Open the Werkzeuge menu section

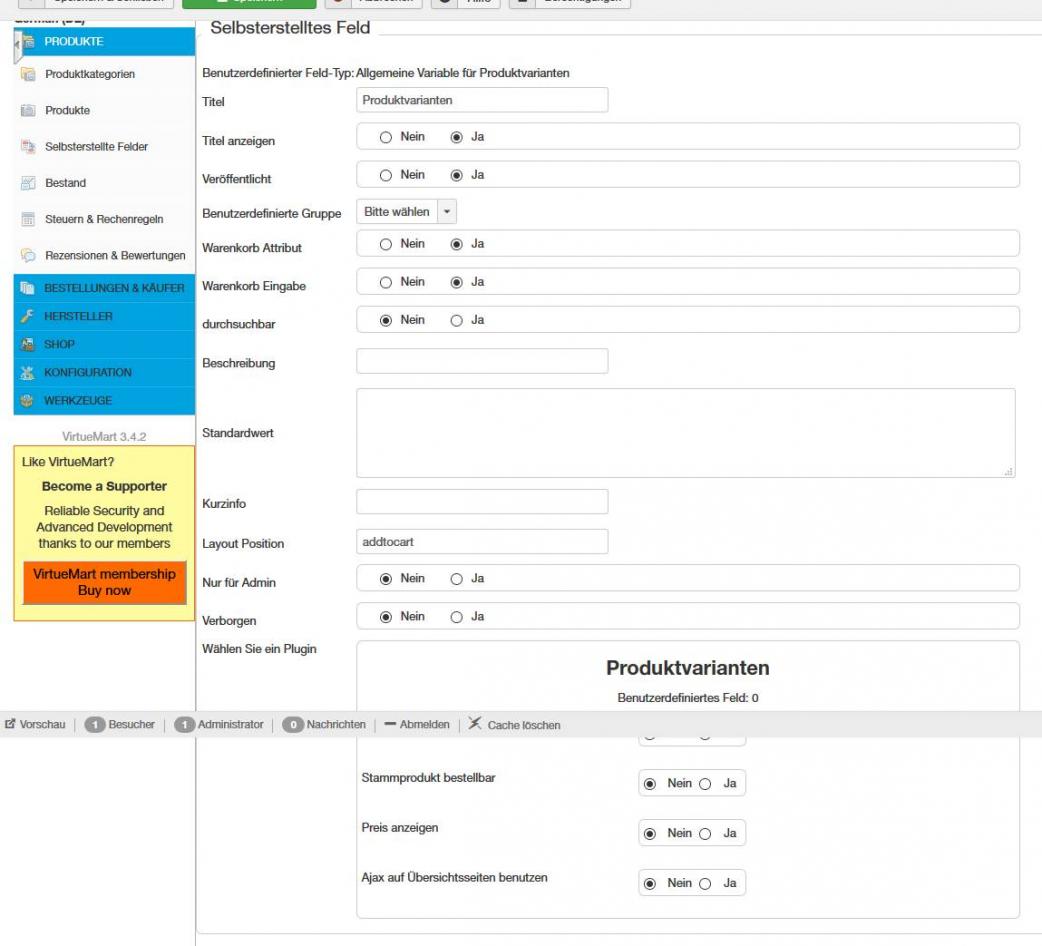tap(77, 400)
